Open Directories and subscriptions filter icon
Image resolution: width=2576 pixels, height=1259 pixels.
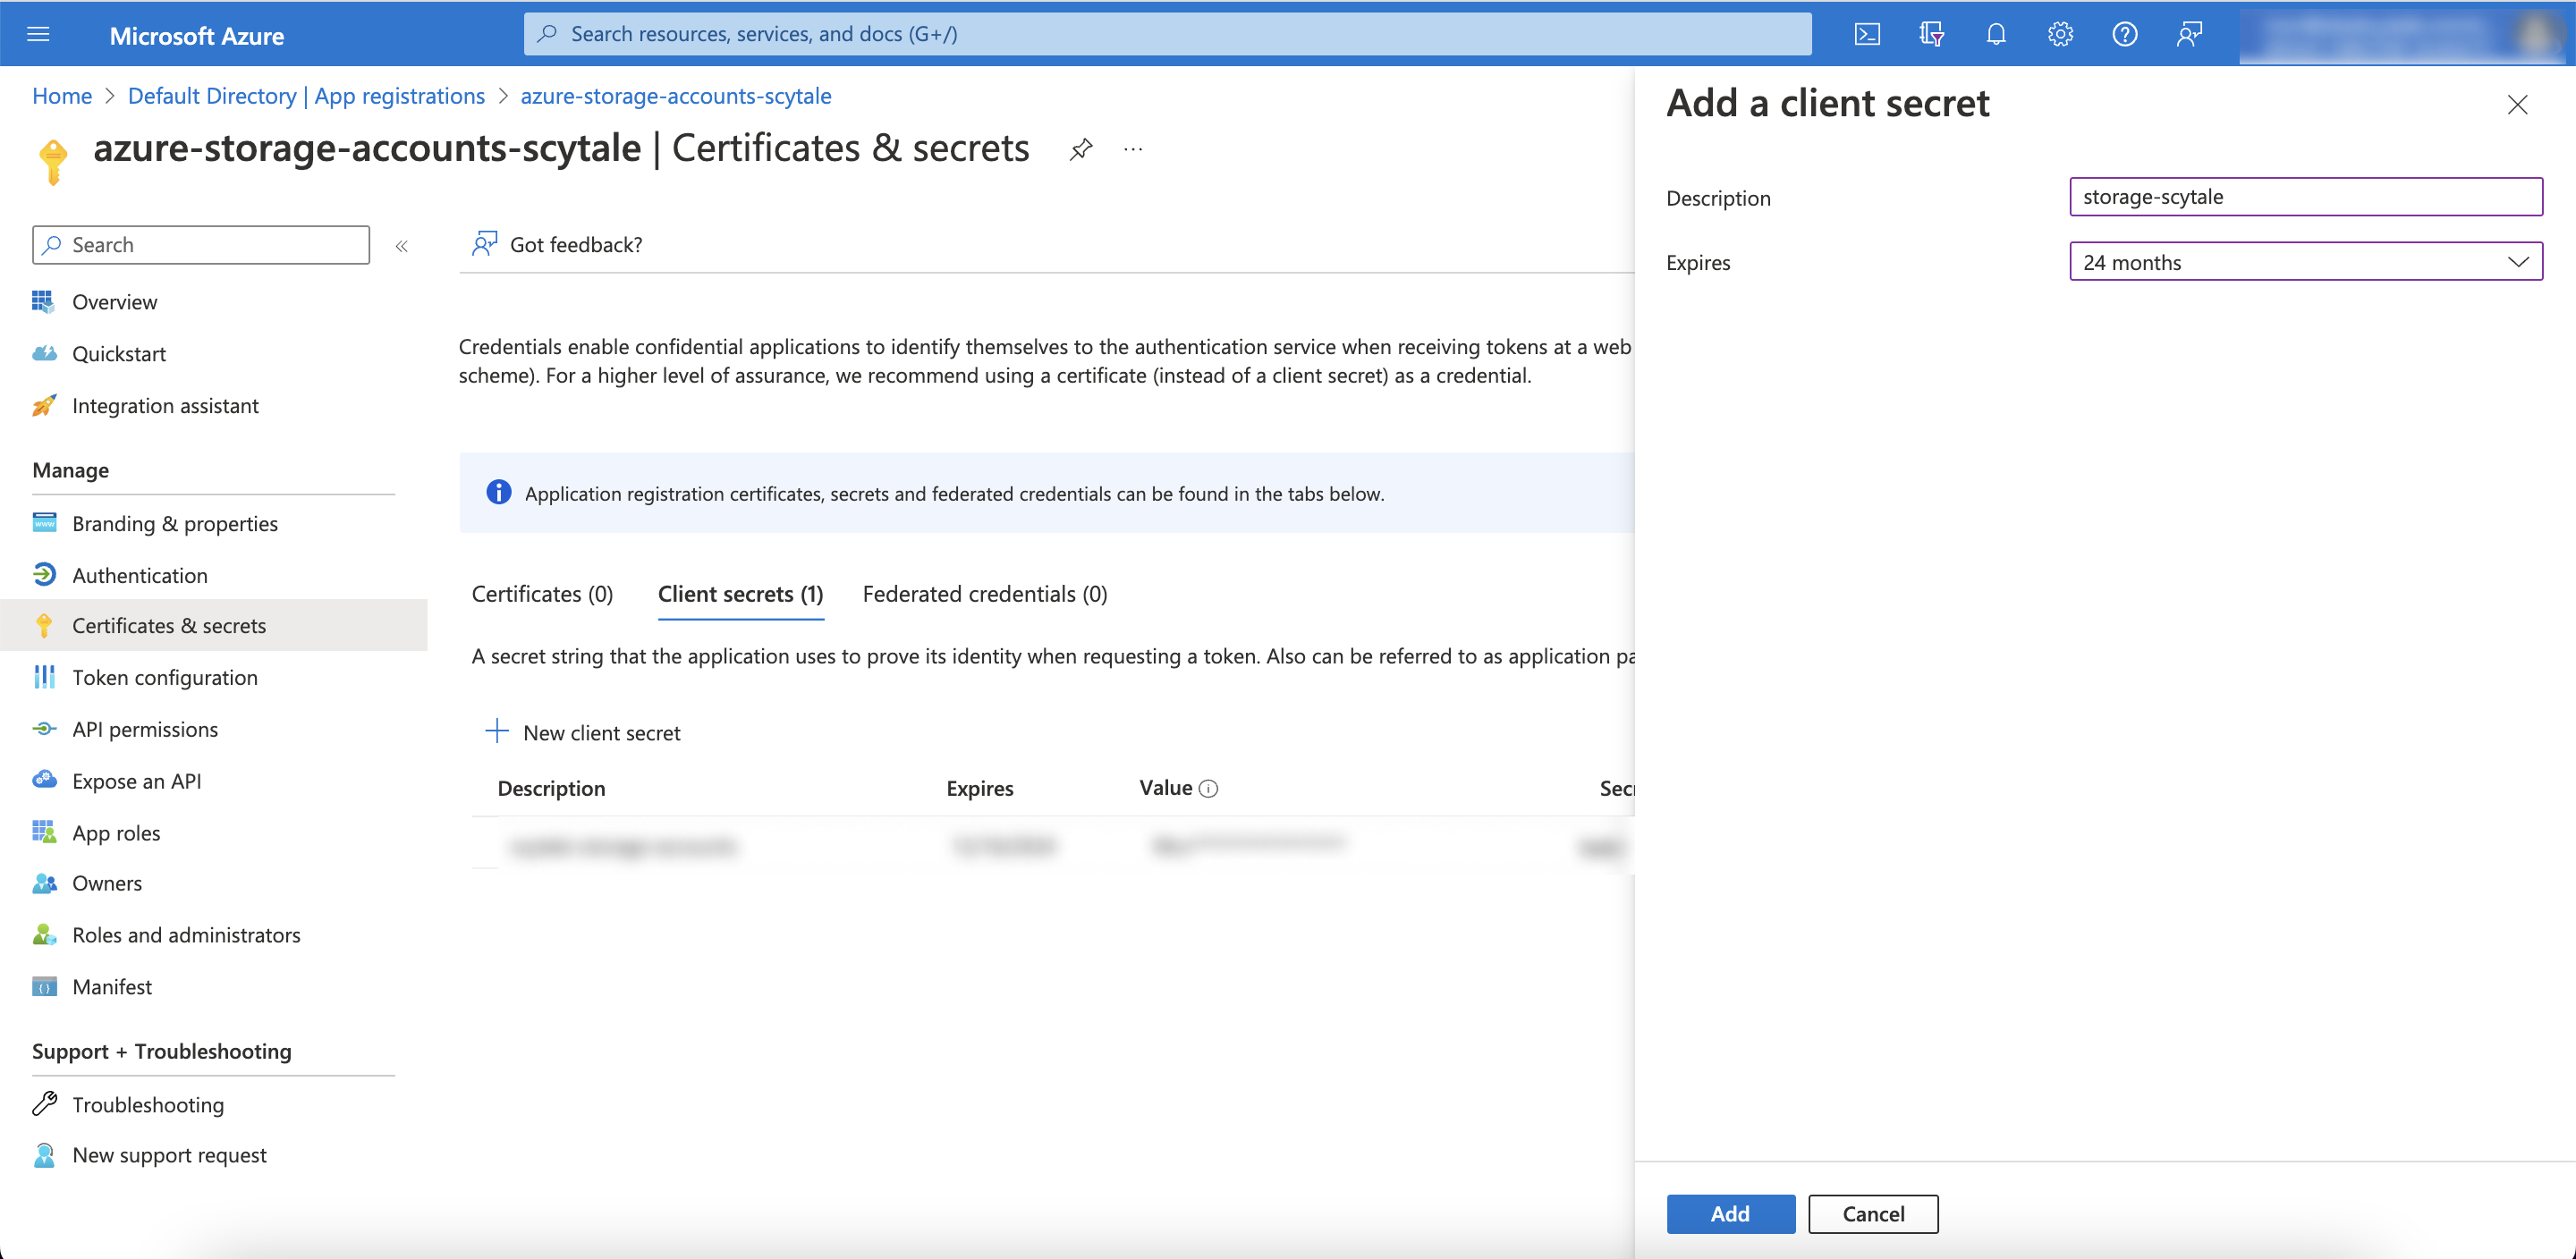1931,35
